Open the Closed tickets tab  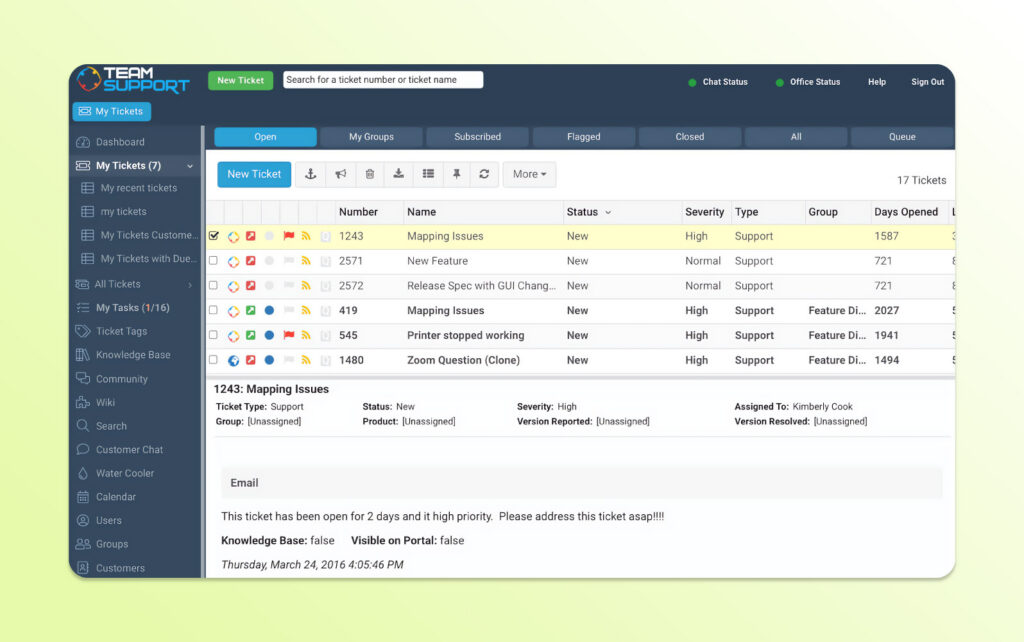689,137
